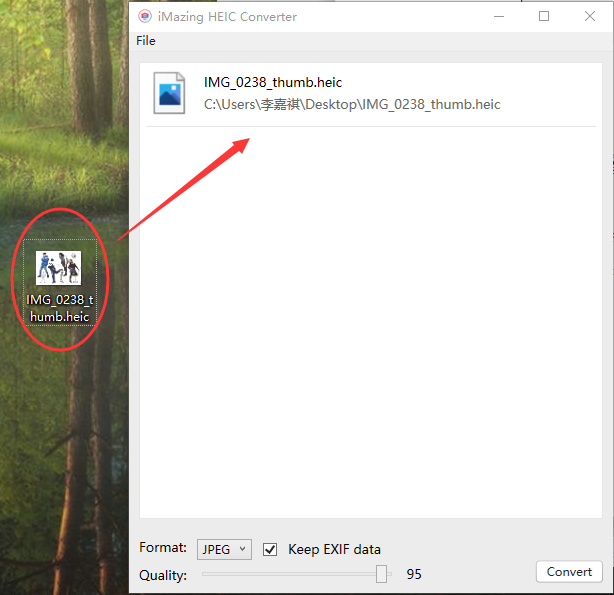This screenshot has width=614, height=595.
Task: Click the iMazing HEIC Converter title bar text
Action: pyautogui.click(x=227, y=17)
